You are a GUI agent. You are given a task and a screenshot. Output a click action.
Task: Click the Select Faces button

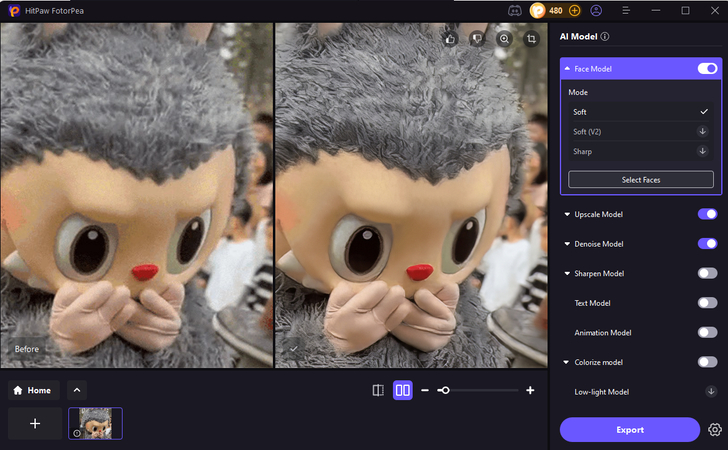coord(641,180)
